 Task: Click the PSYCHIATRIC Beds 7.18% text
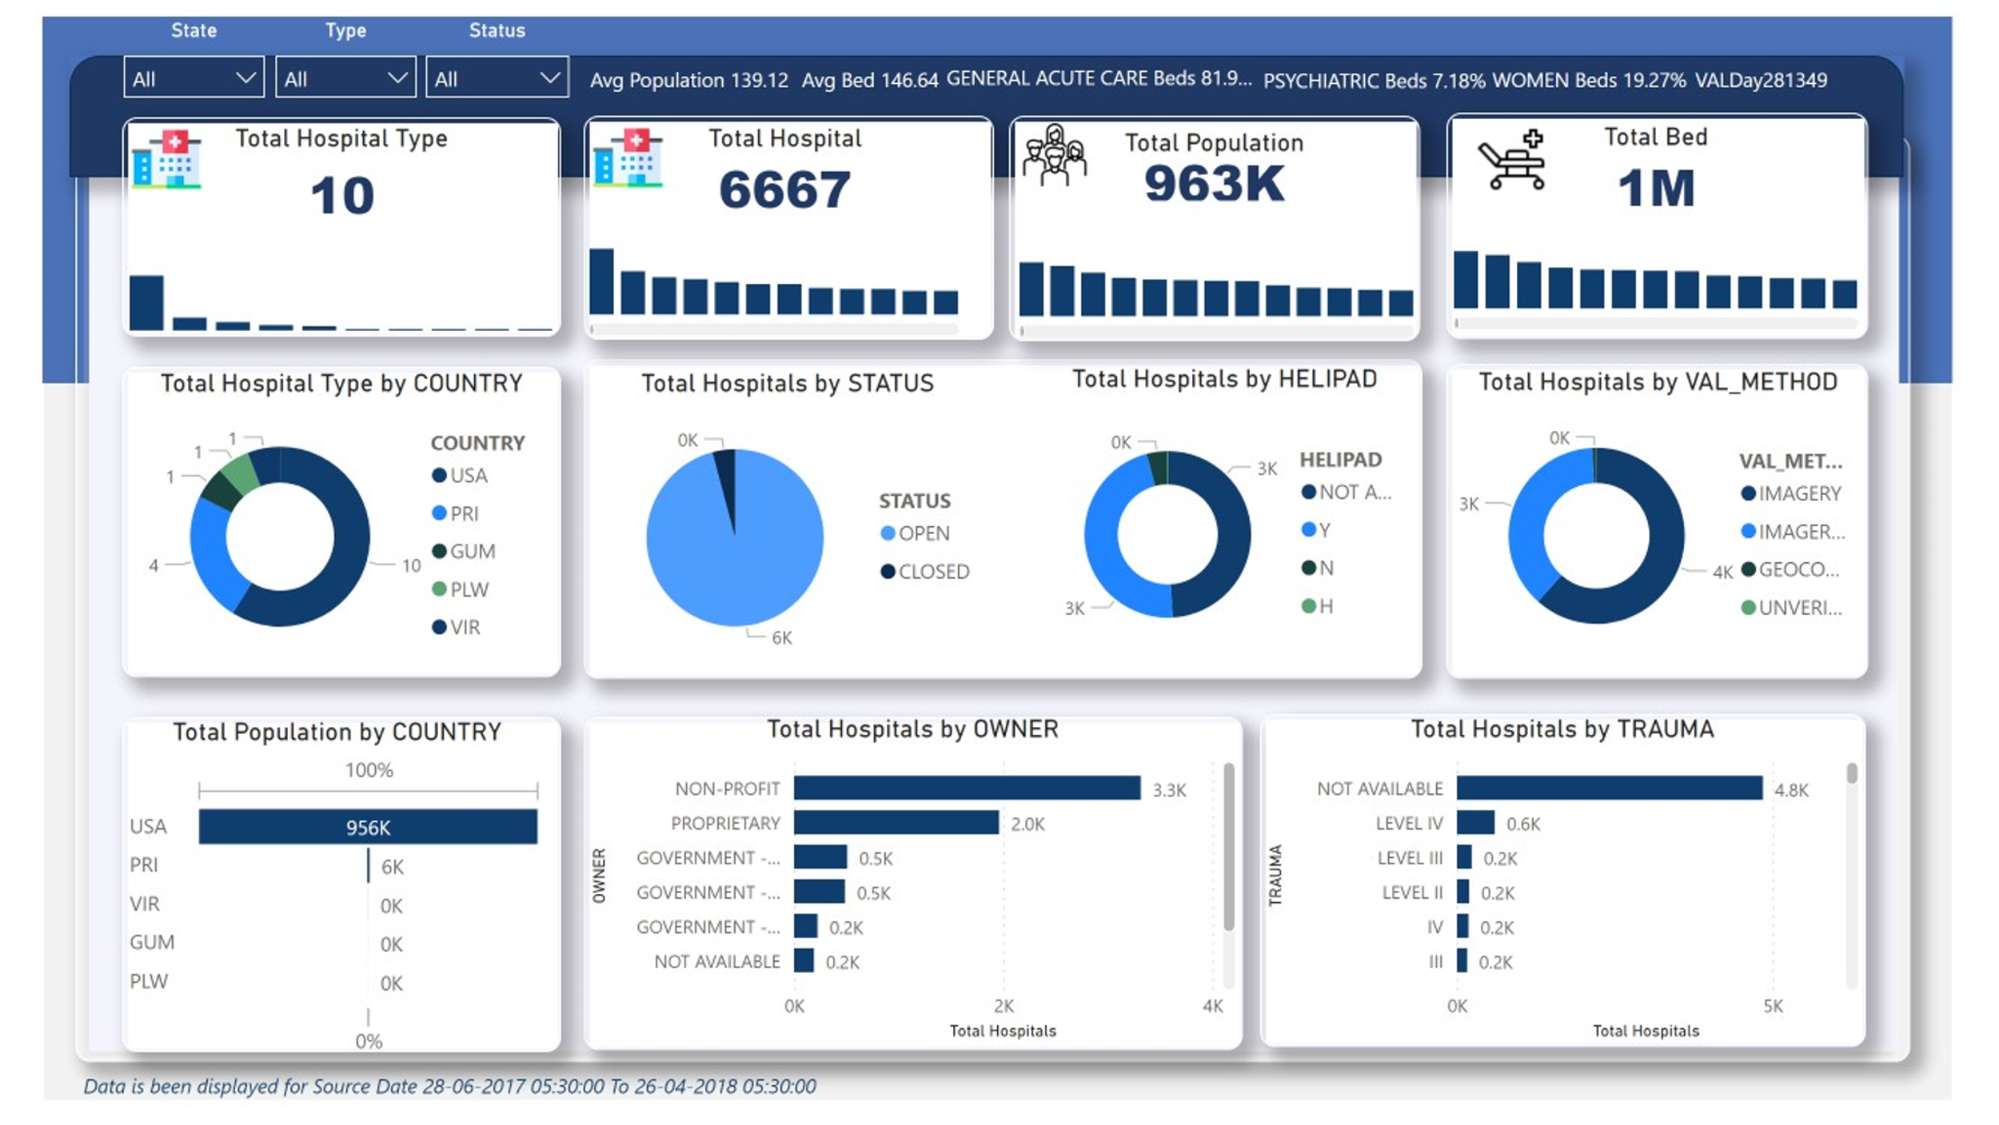(x=1374, y=80)
